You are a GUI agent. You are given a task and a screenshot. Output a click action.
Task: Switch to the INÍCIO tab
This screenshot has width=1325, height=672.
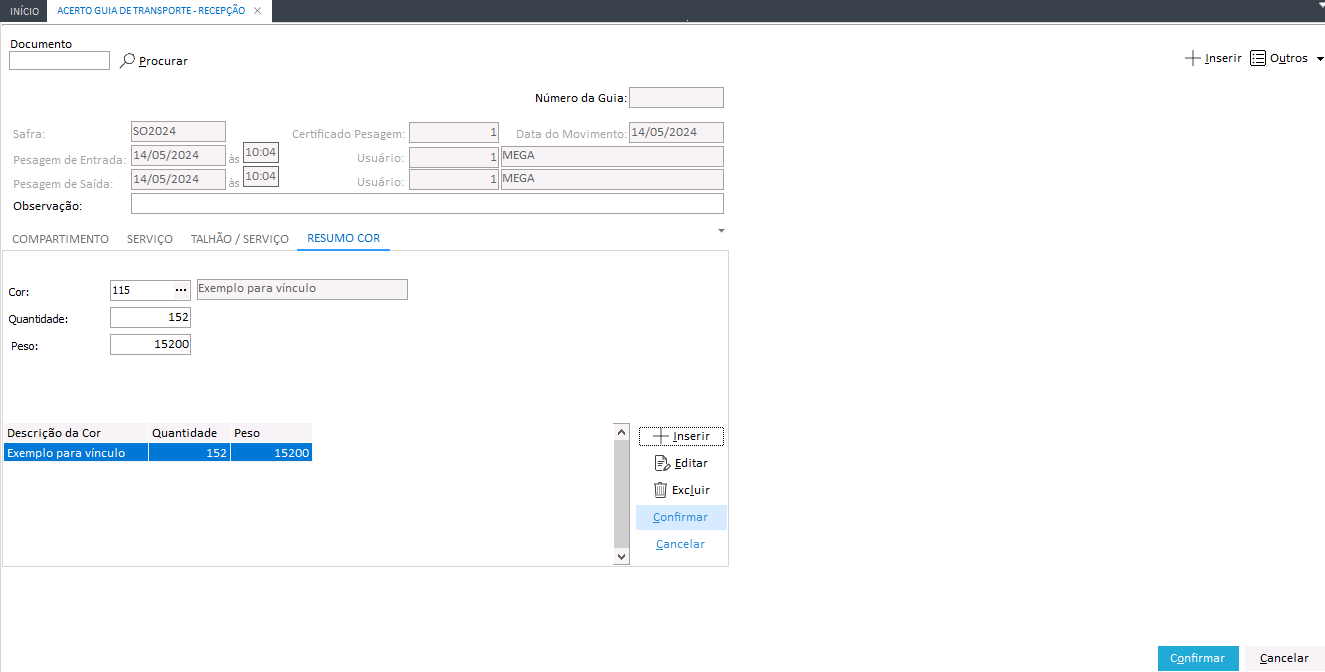click(25, 10)
